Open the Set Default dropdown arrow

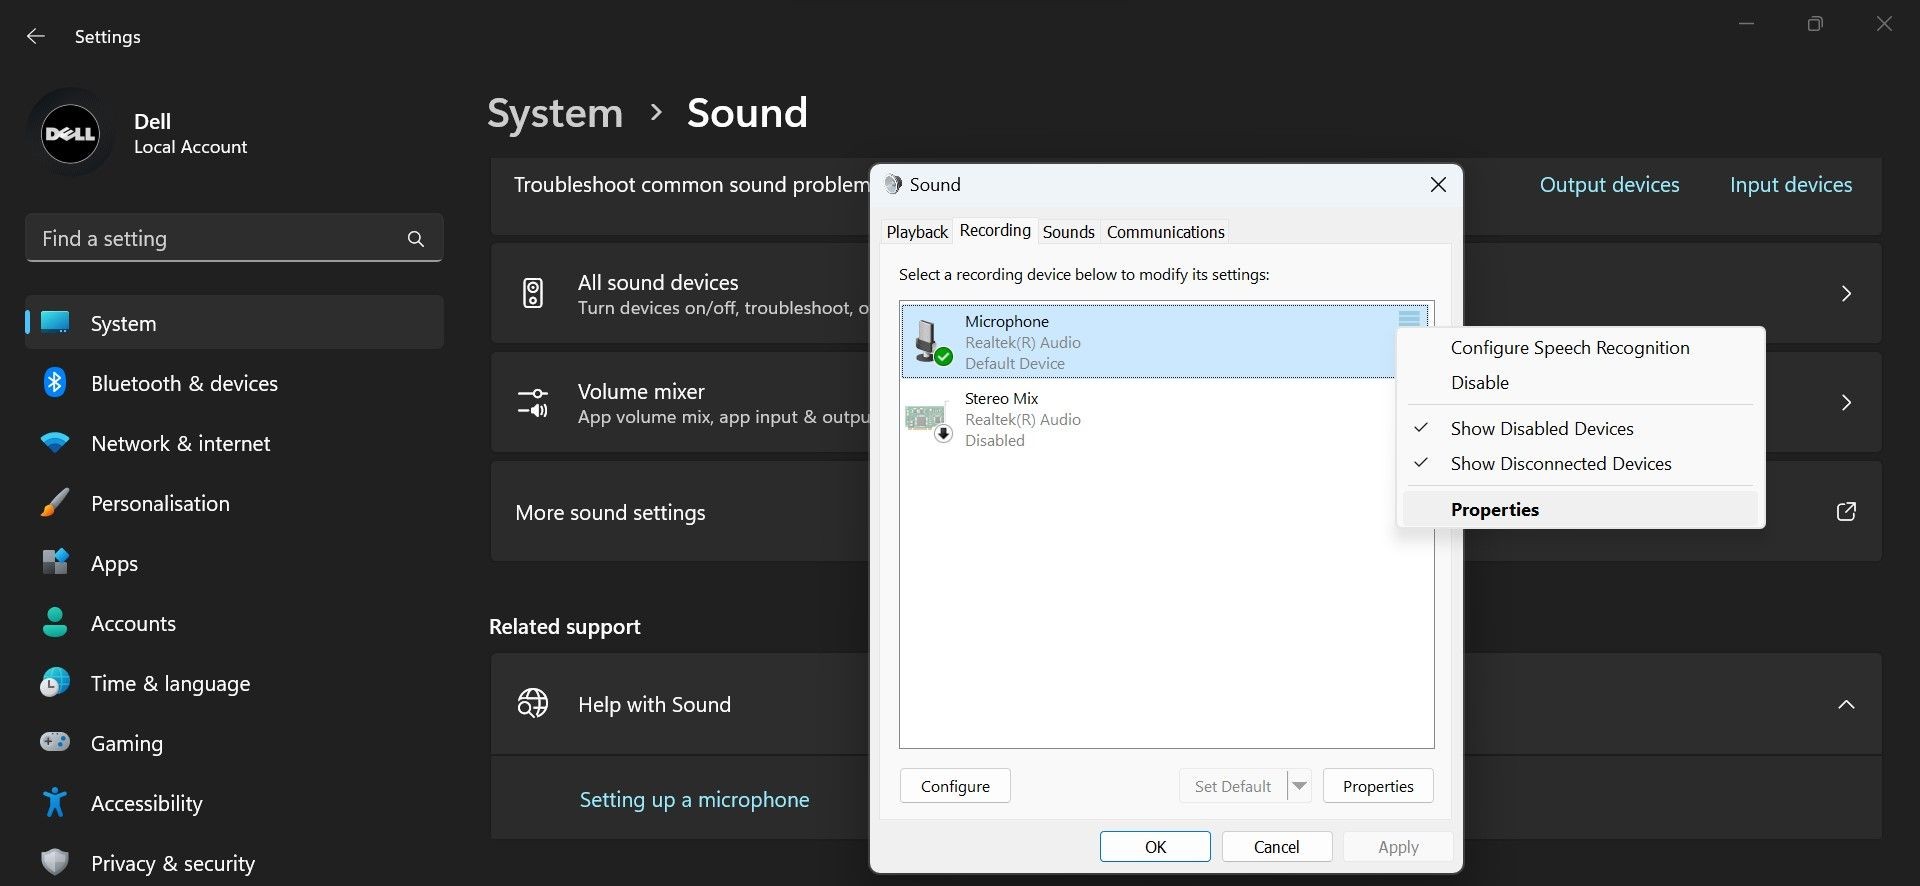(x=1299, y=786)
